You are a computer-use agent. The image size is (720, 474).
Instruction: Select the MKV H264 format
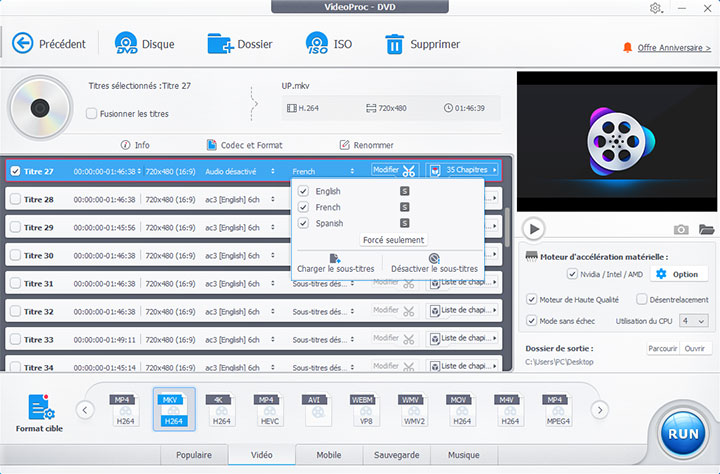pyautogui.click(x=174, y=409)
